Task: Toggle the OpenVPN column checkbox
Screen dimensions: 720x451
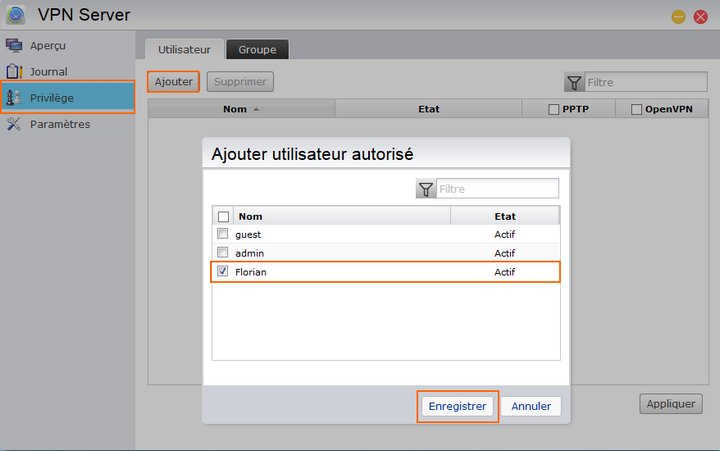Action: (636, 109)
